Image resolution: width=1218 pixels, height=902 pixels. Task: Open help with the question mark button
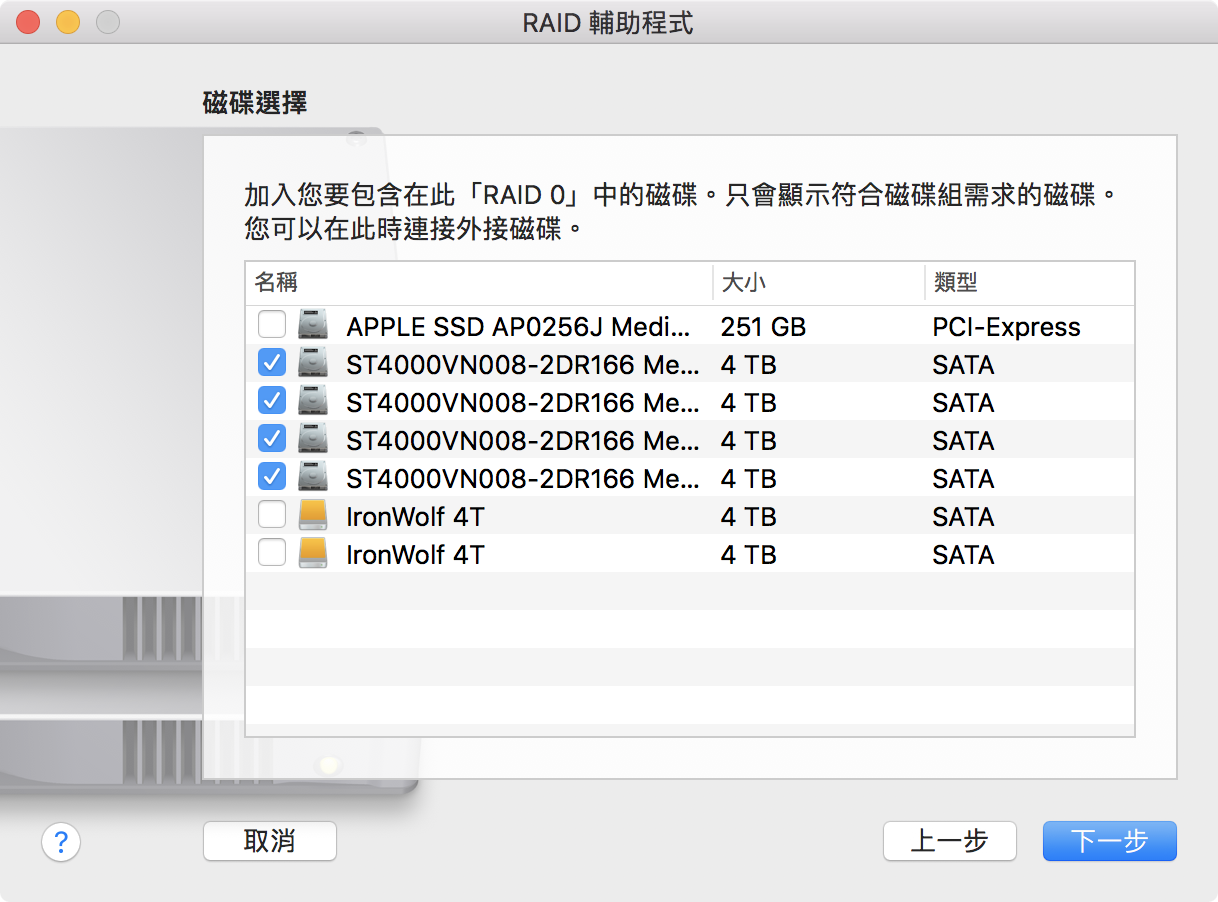tap(61, 842)
